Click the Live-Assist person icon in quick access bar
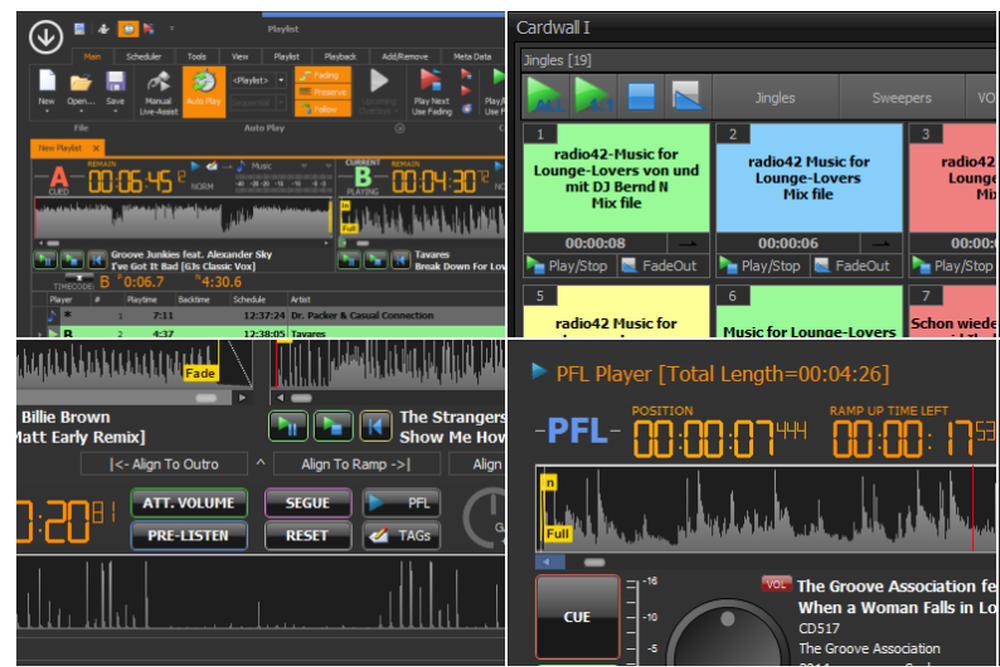1000x667 pixels. click(103, 29)
